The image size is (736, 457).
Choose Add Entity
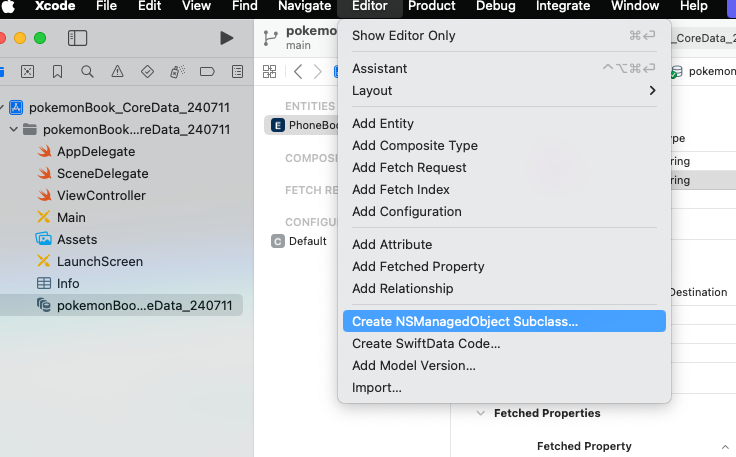pyautogui.click(x=504, y=123)
